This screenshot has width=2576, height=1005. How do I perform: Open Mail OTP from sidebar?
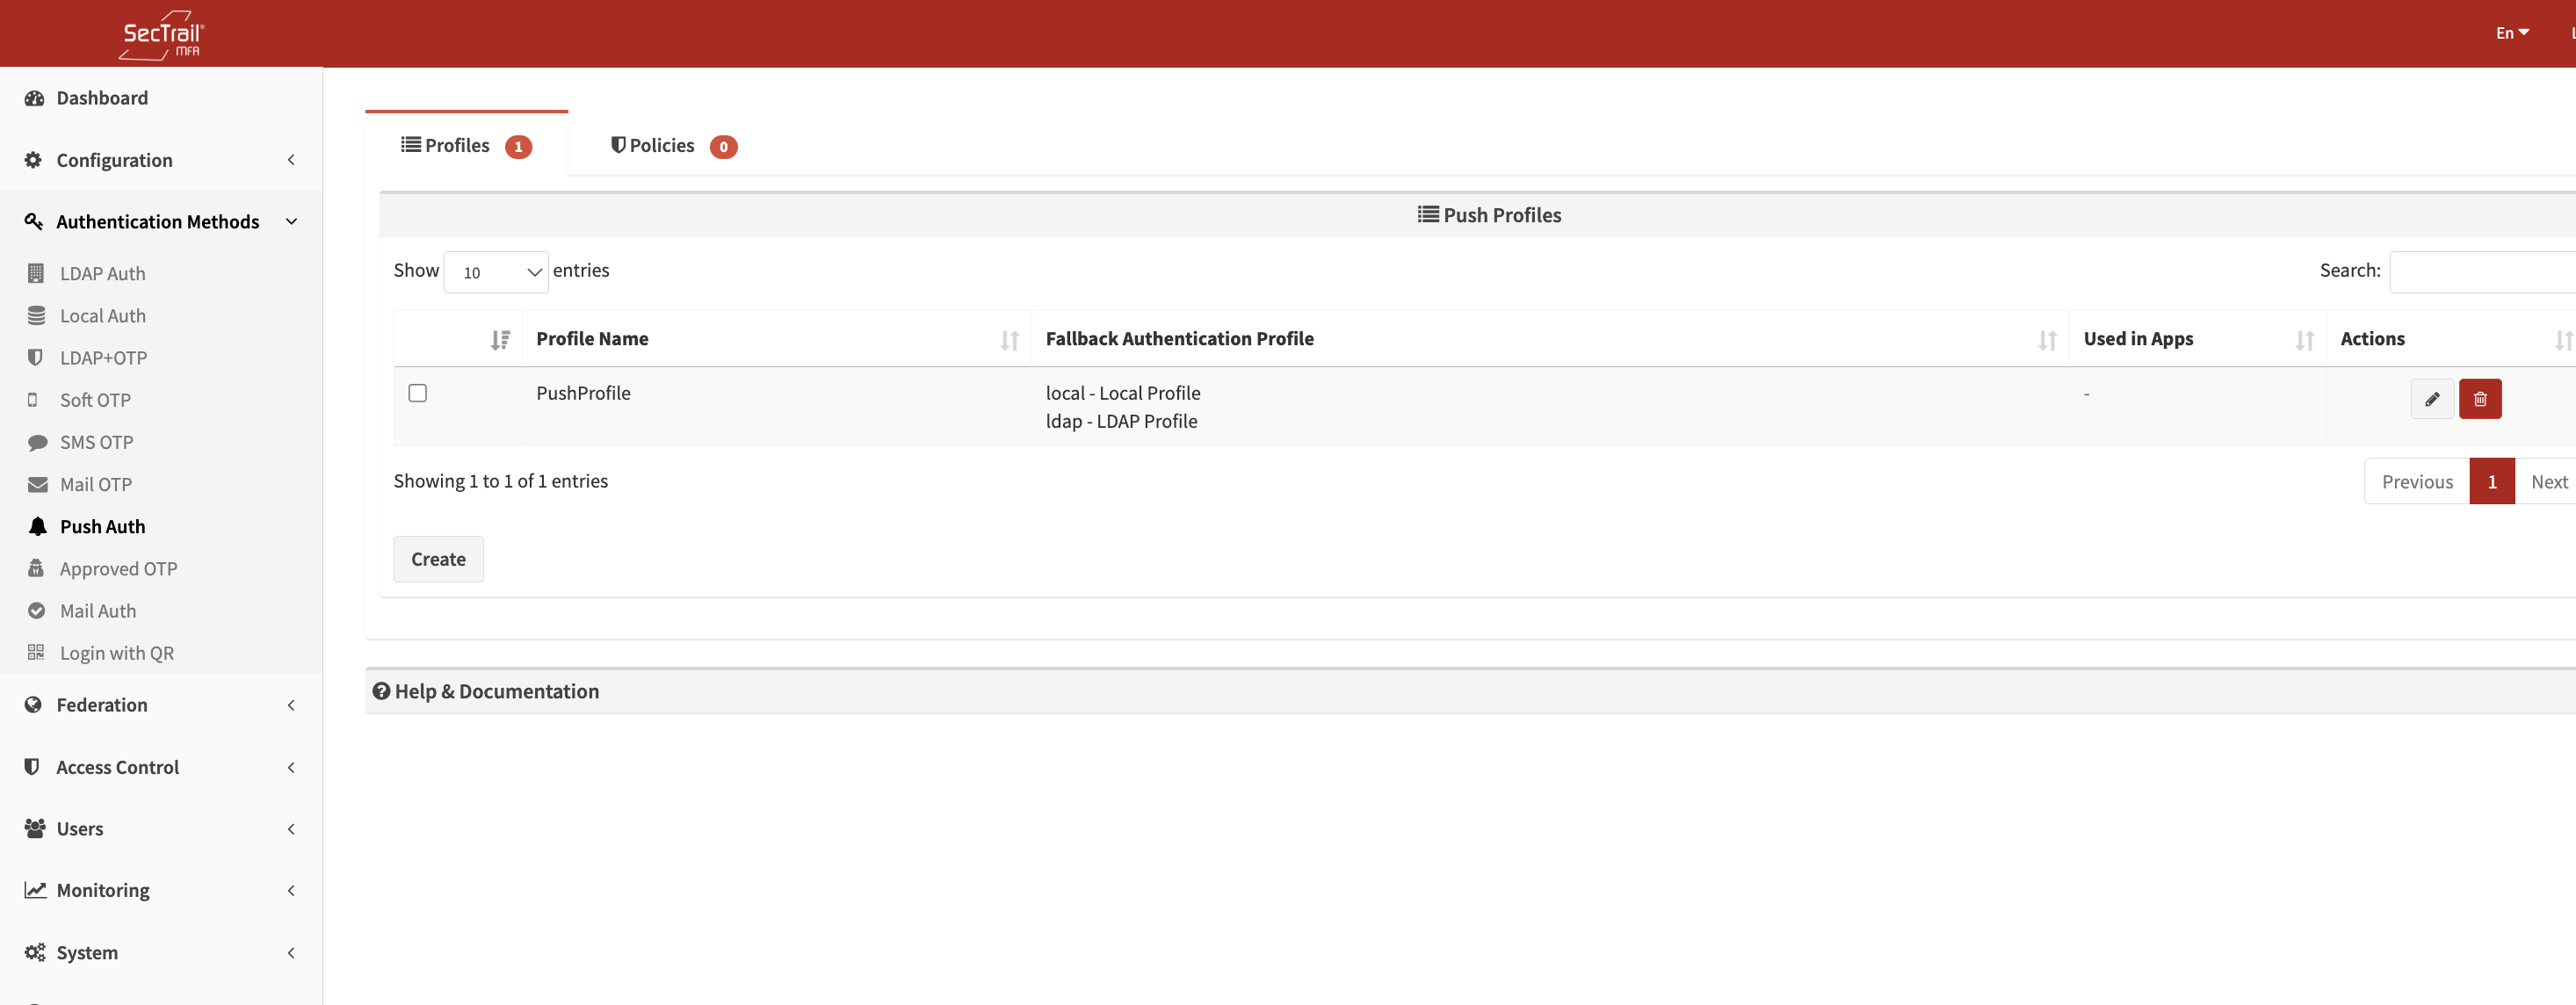[x=95, y=484]
